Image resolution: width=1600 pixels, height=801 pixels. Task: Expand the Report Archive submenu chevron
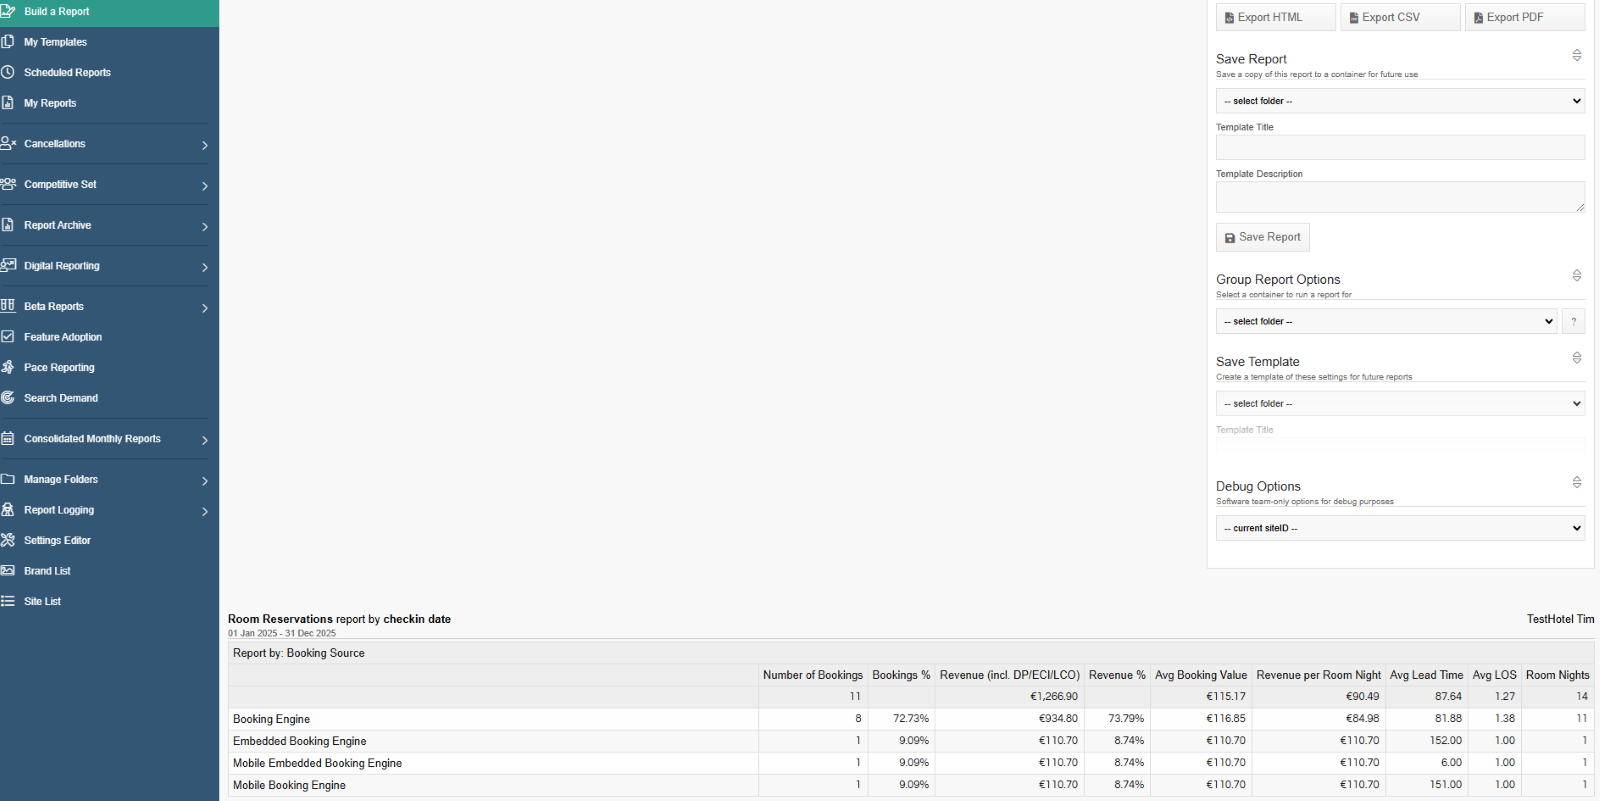(x=205, y=227)
